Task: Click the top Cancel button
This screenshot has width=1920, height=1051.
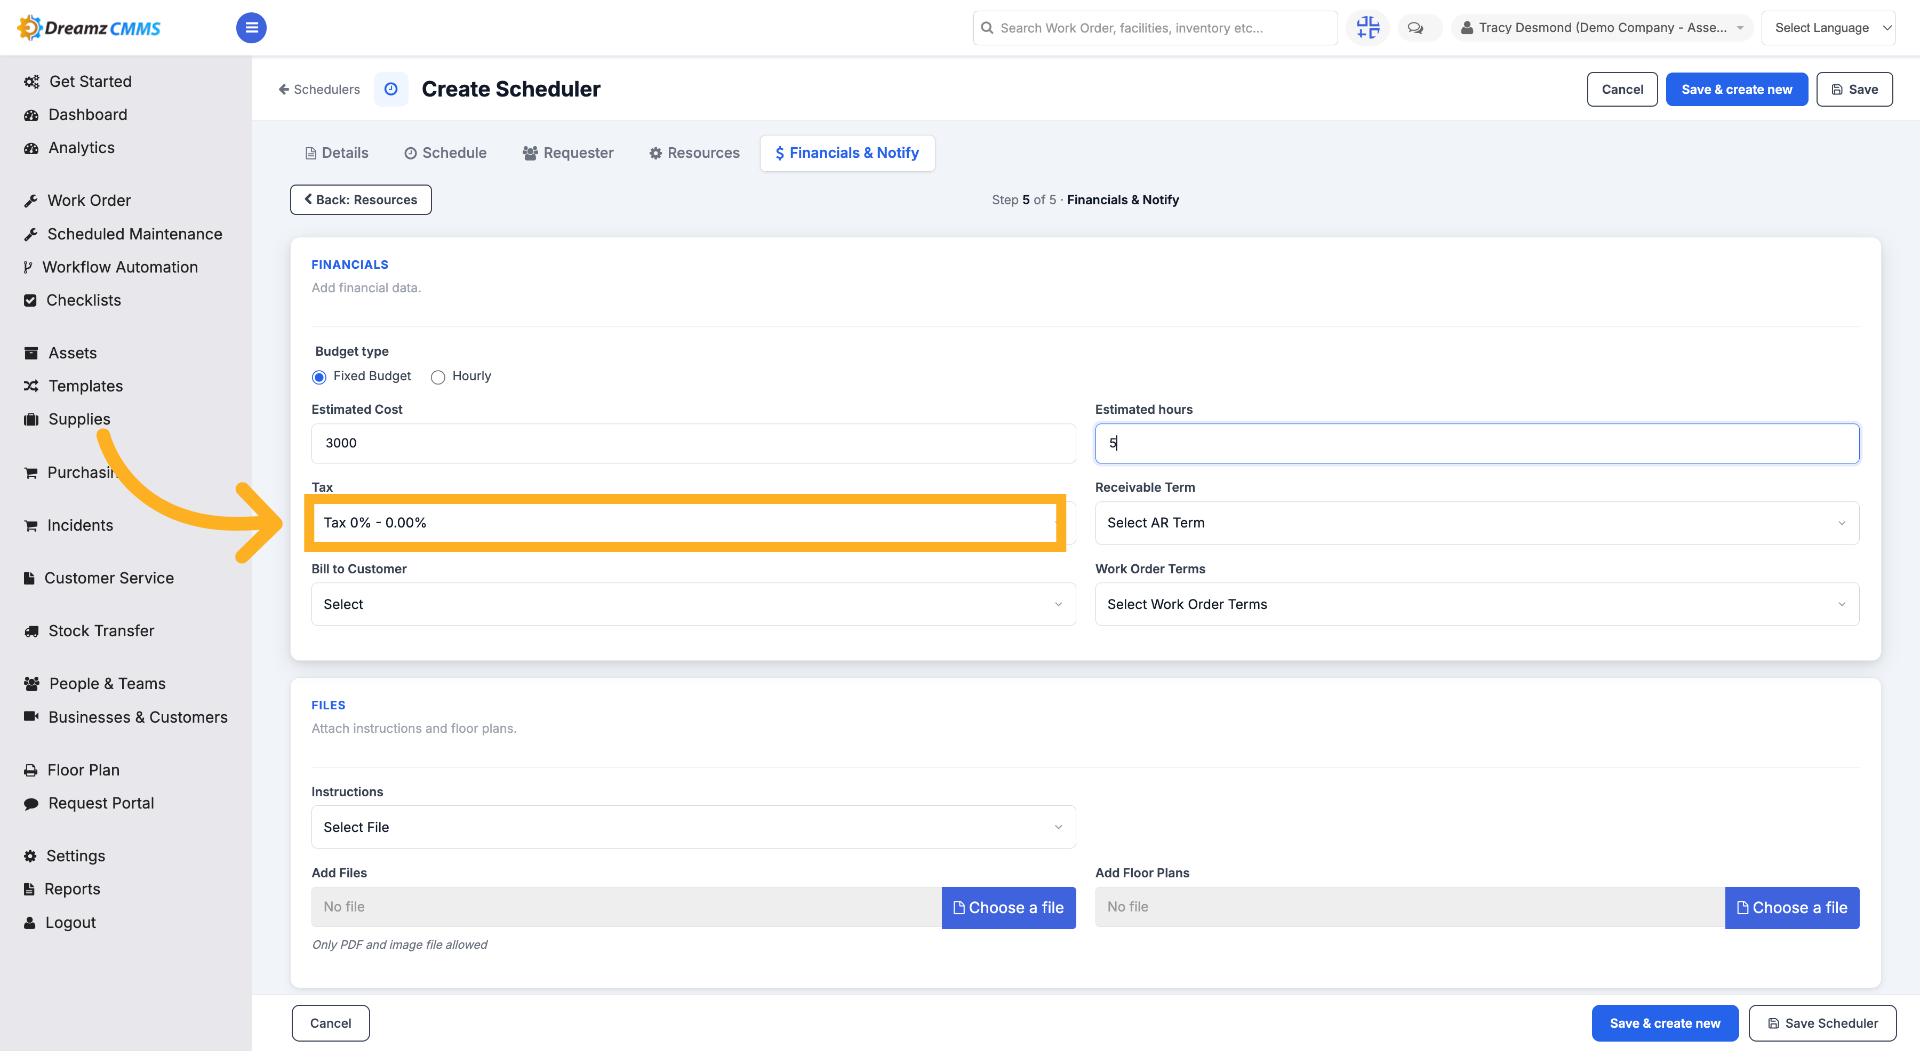Action: coord(1622,89)
